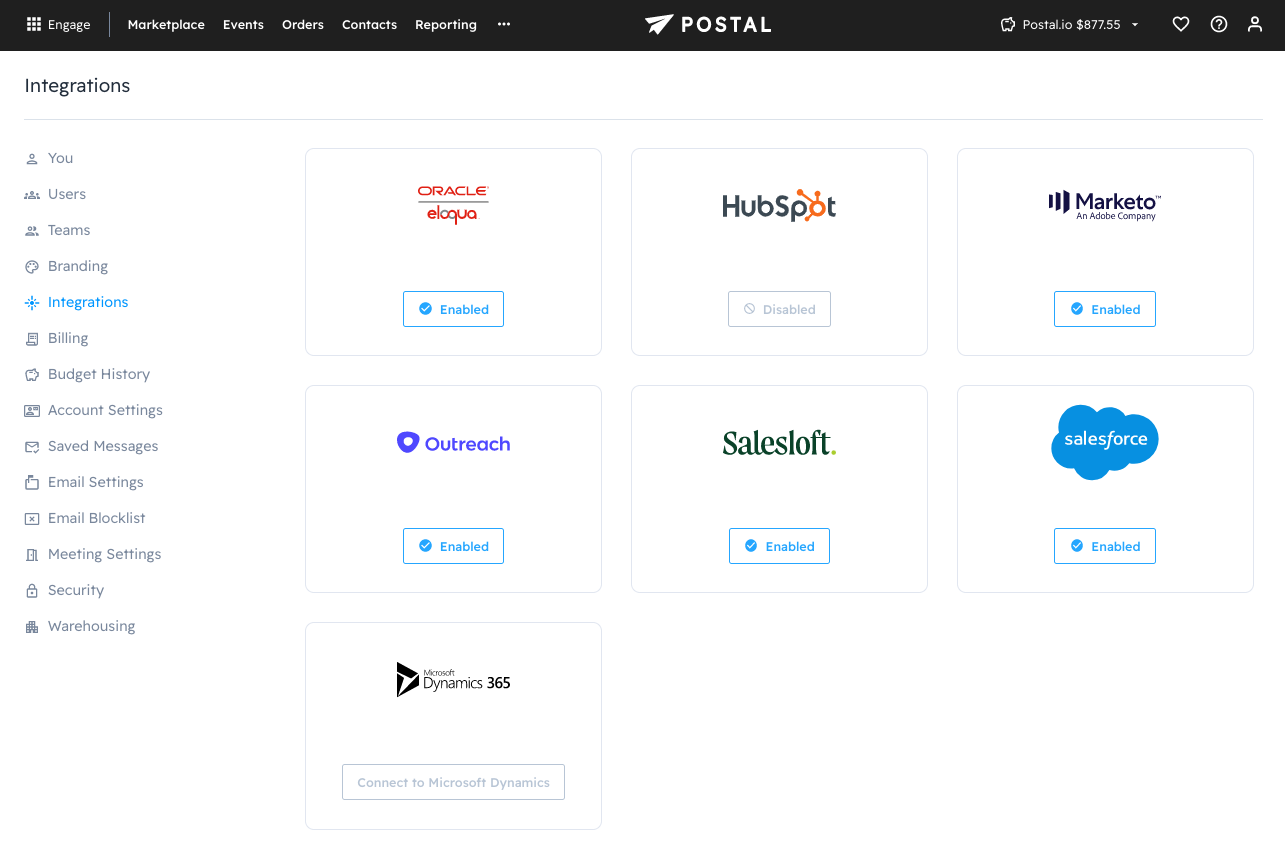Click the heart favorites icon
The height and width of the screenshot is (846, 1285).
[x=1181, y=25]
